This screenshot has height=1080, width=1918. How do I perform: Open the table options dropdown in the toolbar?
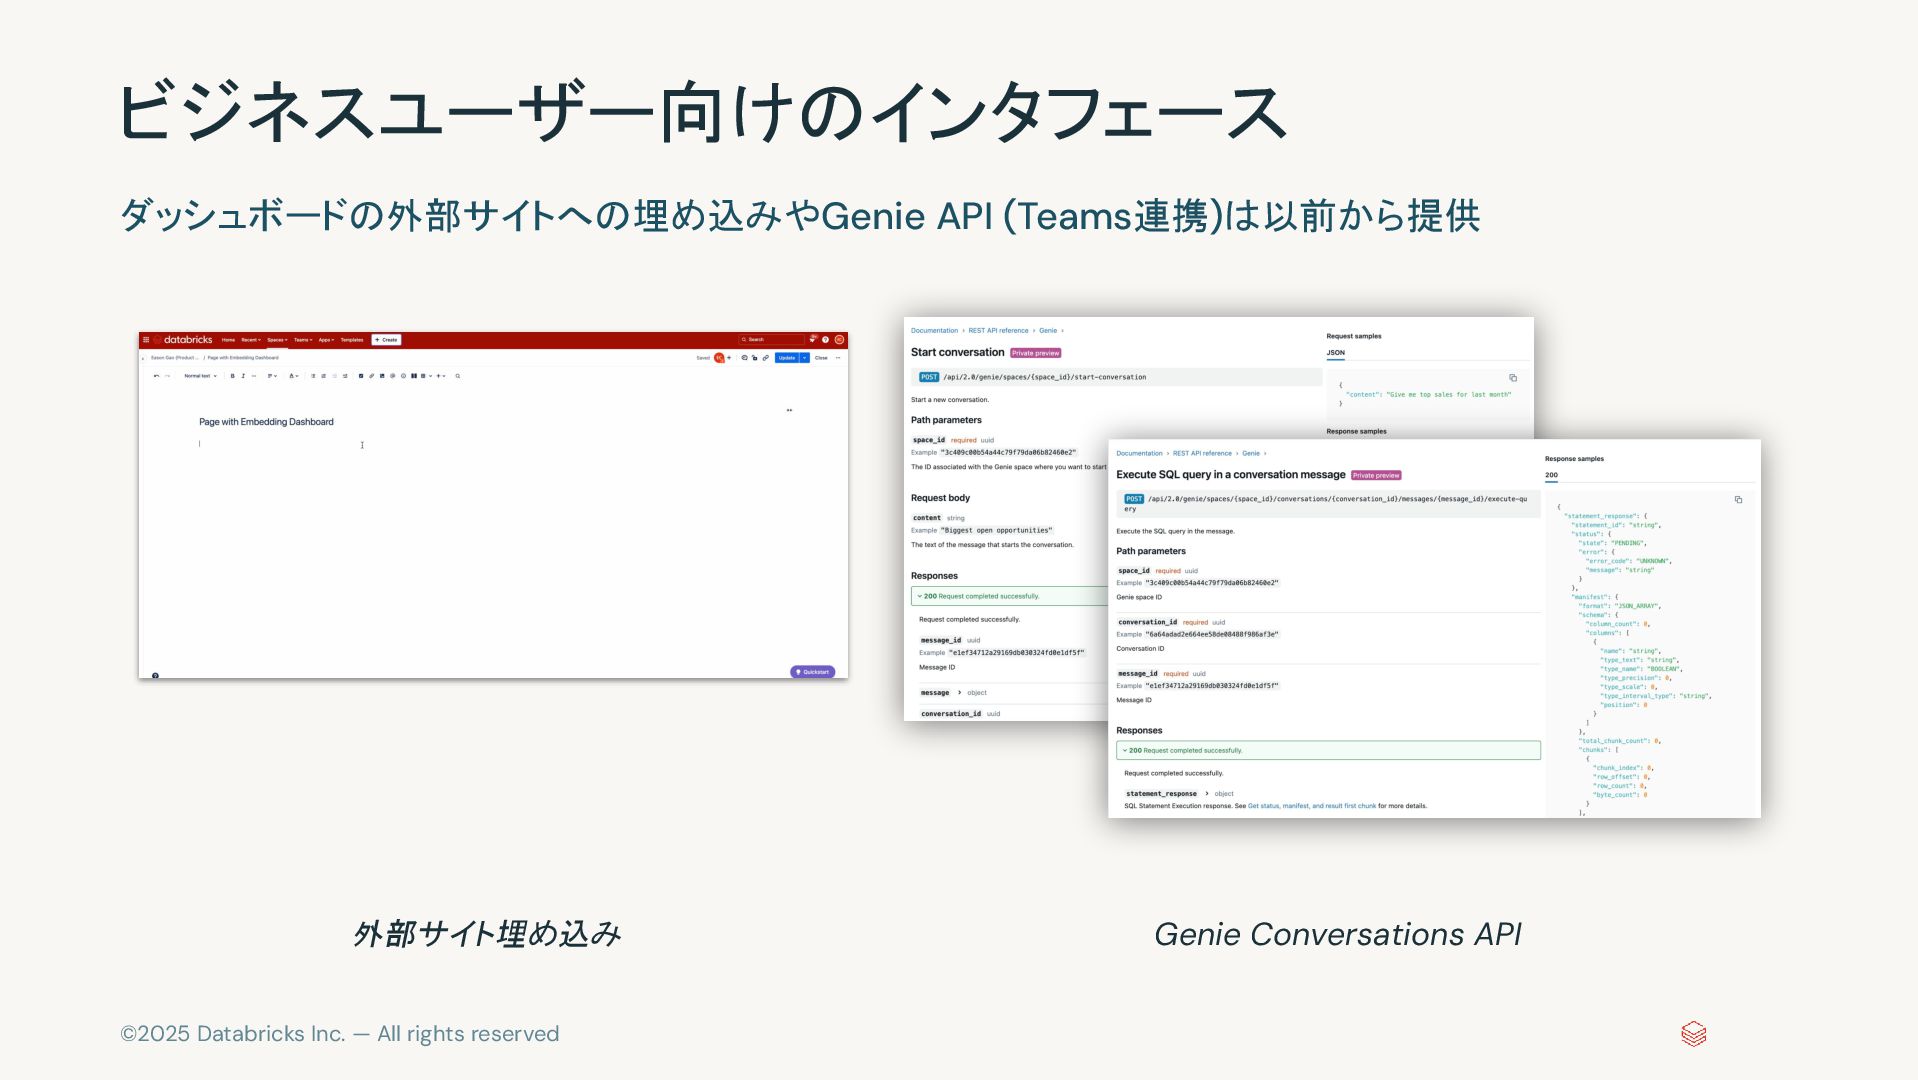click(427, 376)
